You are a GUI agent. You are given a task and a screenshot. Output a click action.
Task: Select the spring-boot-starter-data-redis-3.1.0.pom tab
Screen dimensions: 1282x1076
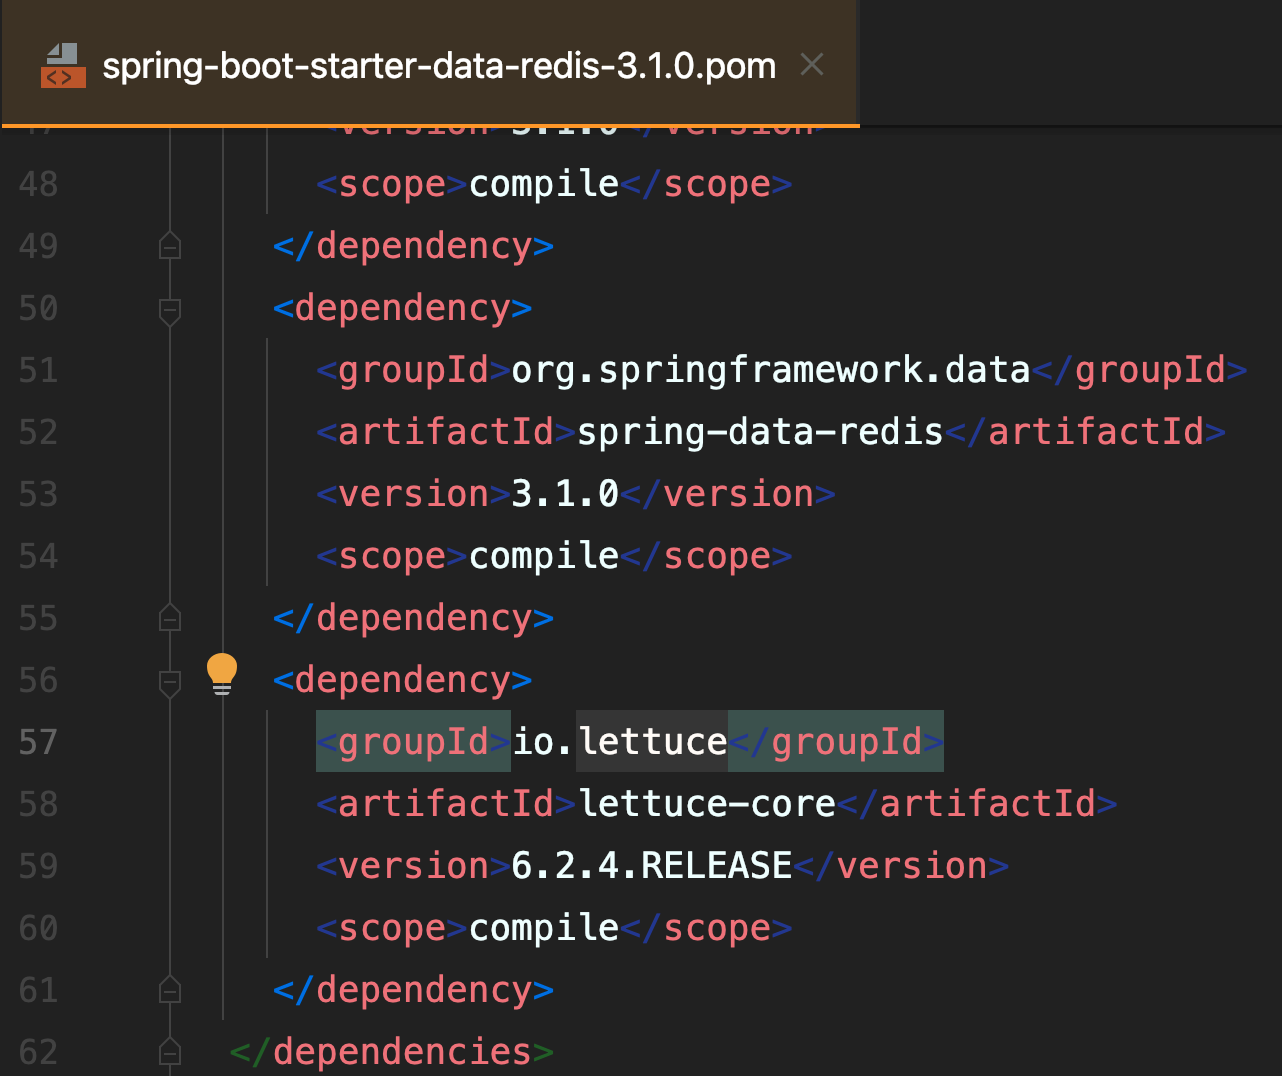[430, 64]
